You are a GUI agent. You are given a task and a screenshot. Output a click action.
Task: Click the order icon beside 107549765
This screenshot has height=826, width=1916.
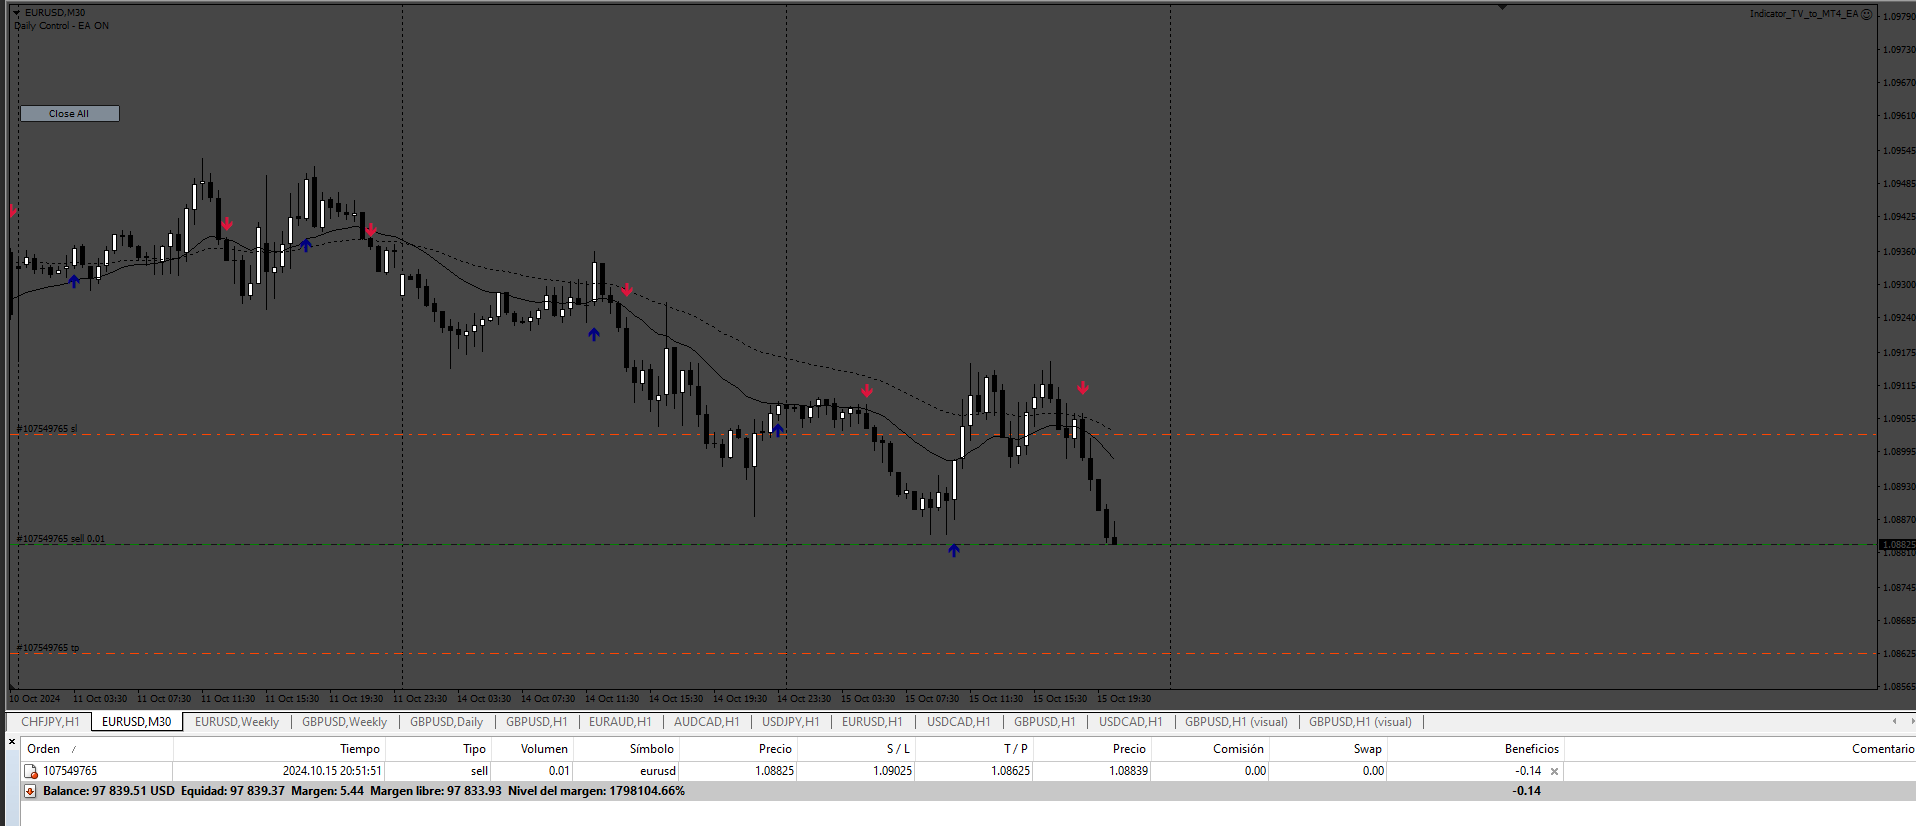point(31,771)
